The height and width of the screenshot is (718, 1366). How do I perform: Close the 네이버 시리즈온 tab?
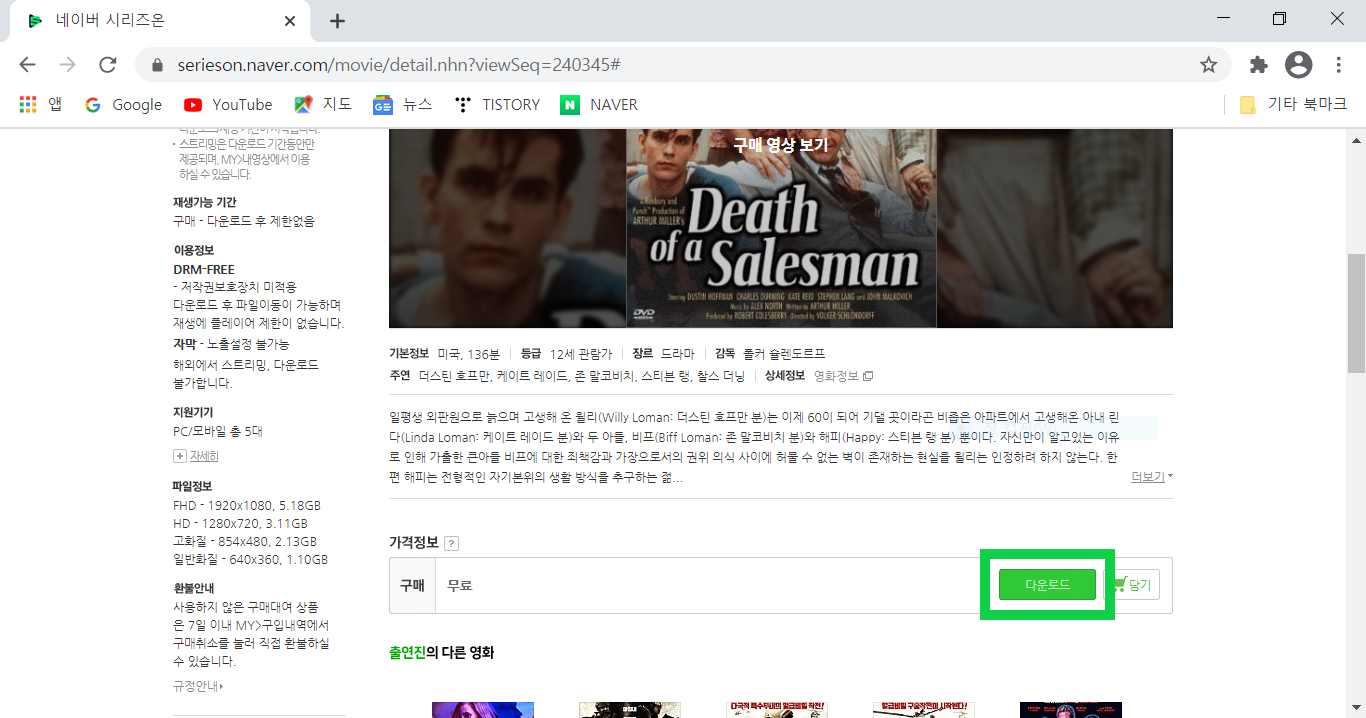(290, 21)
